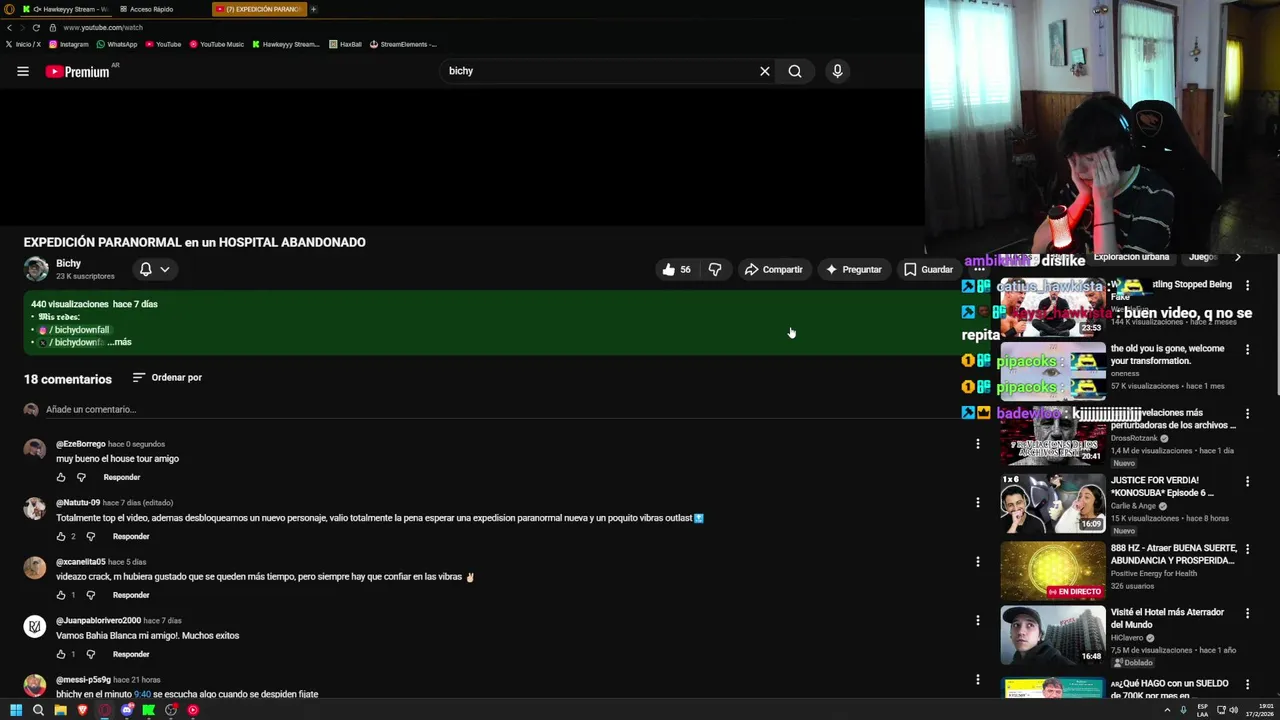Open options menu for @Juanpablorivero2000 comment

click(x=978, y=620)
